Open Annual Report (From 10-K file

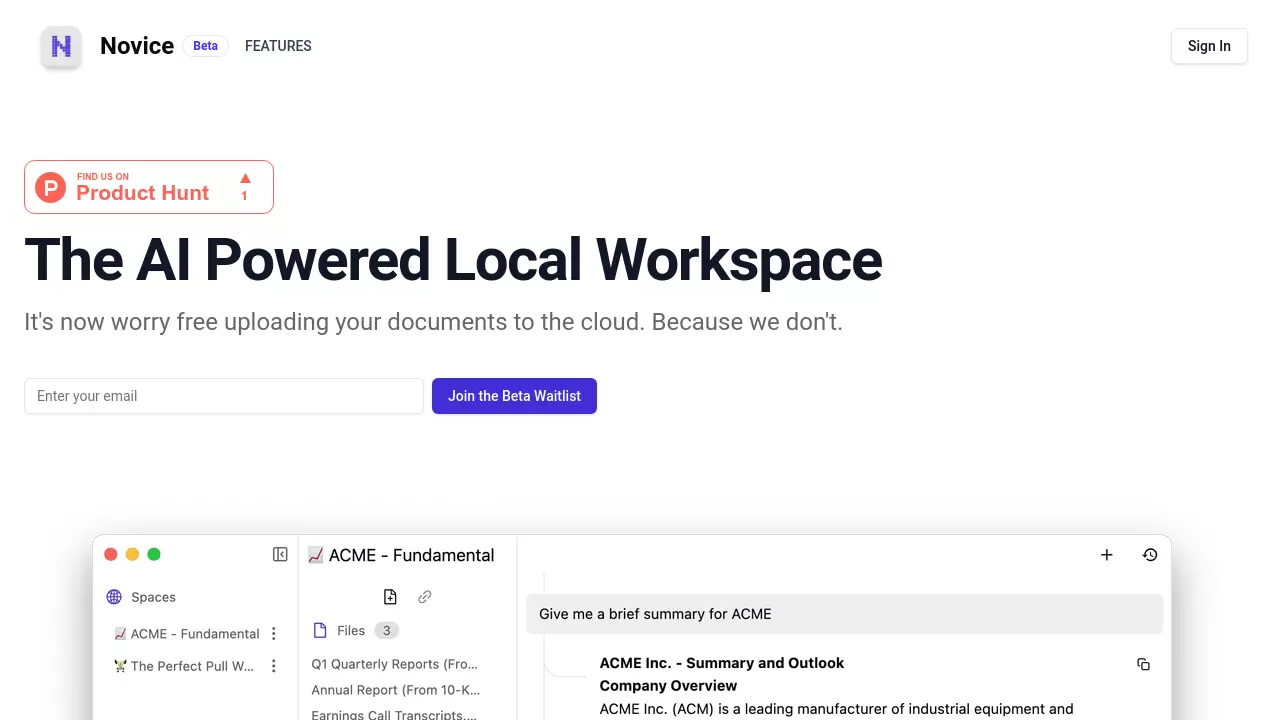point(396,690)
